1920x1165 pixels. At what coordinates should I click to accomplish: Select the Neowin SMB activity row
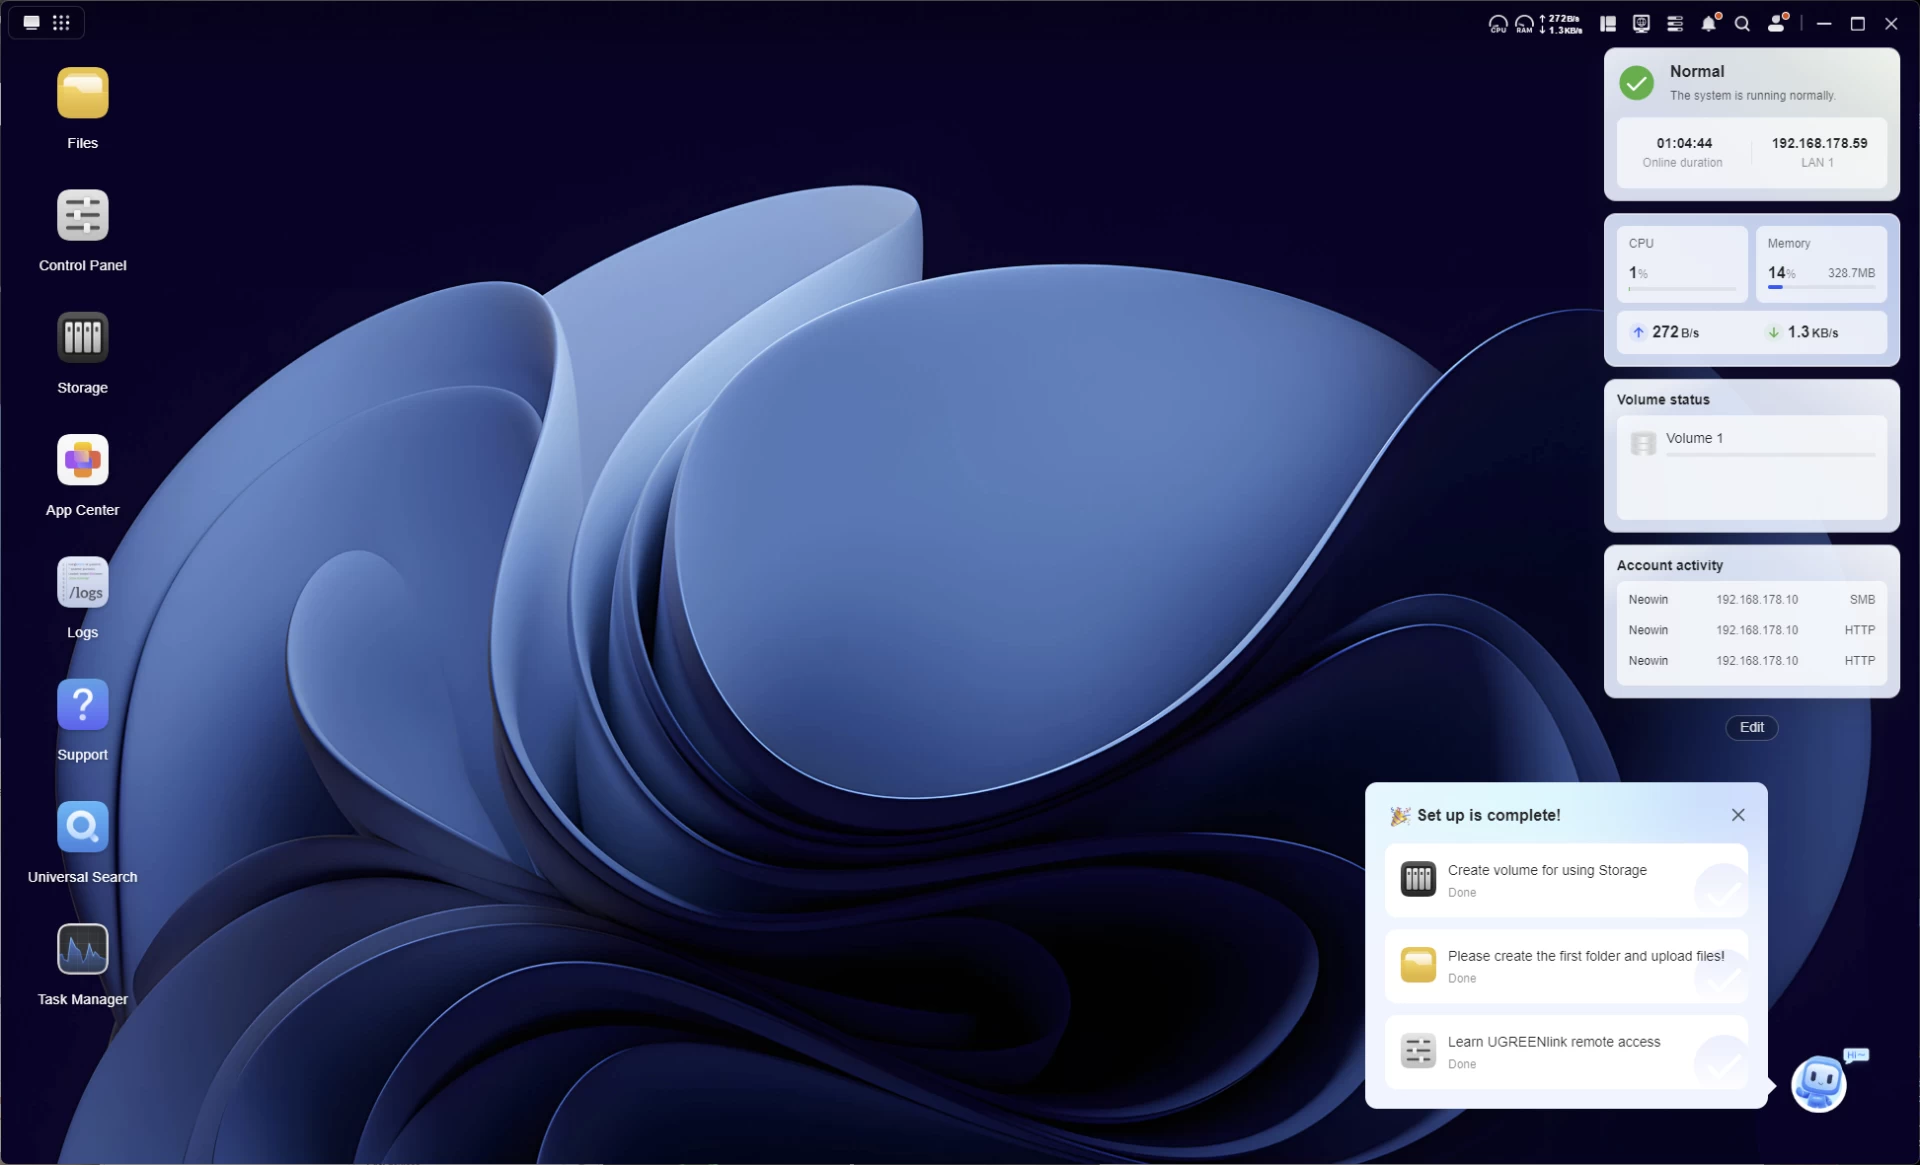1751,600
